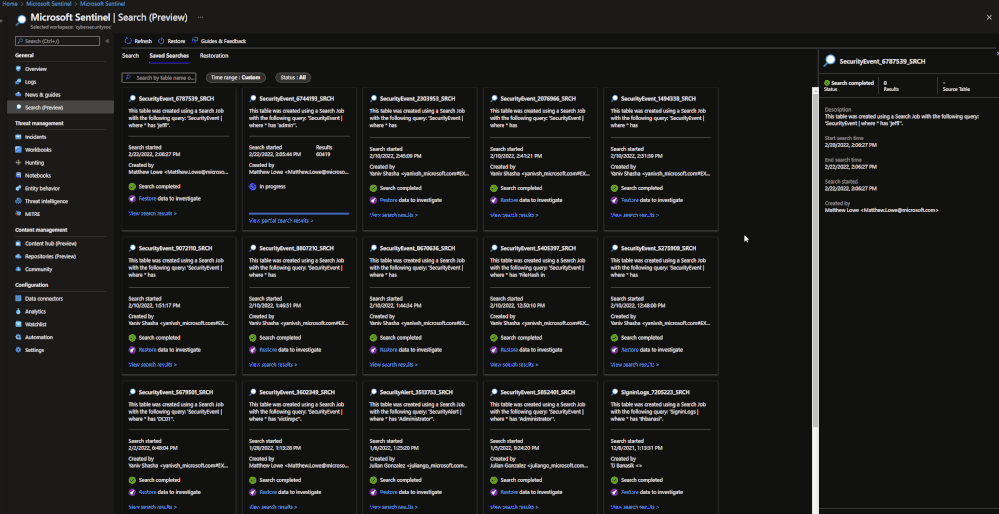Open Automation page
This screenshot has height=514, width=999.
(39, 337)
